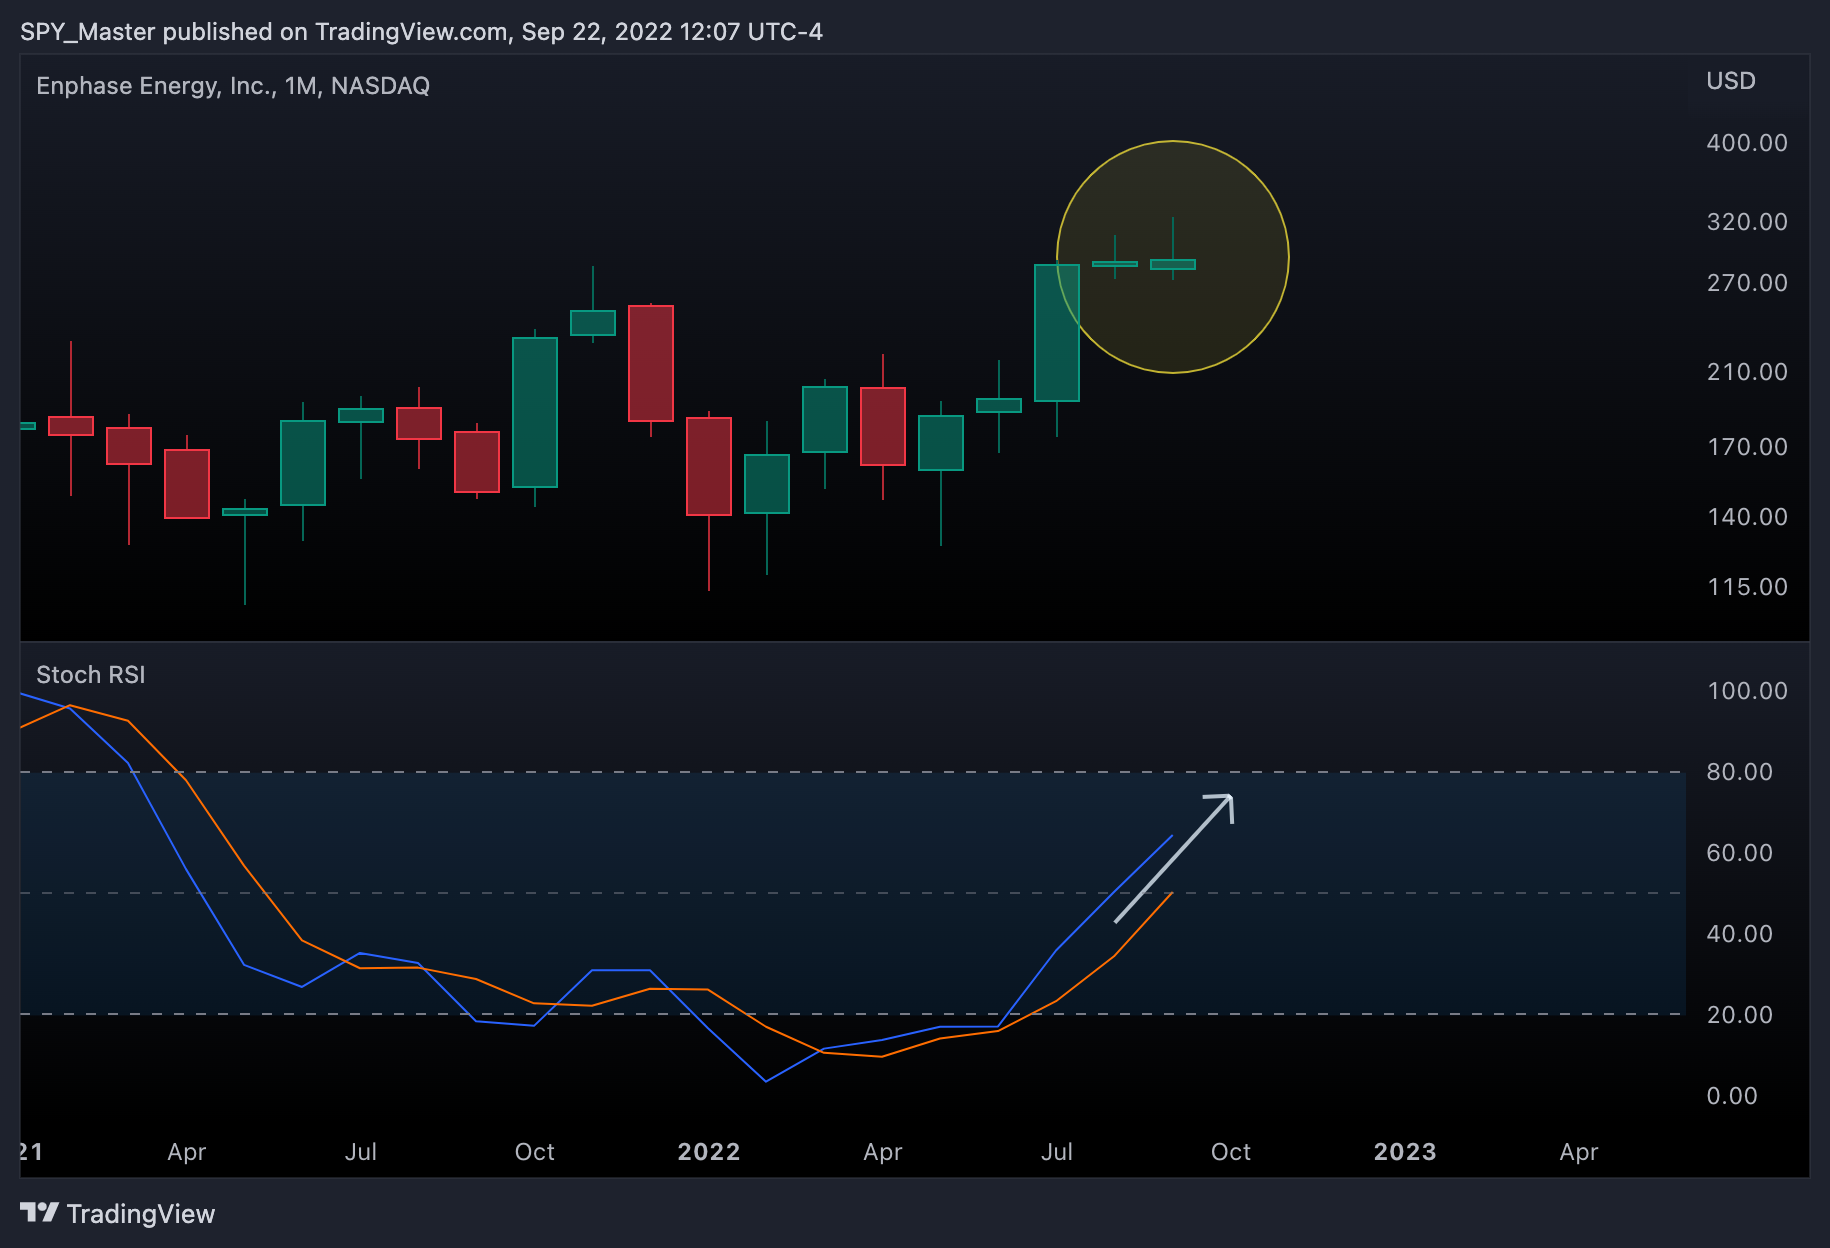Viewport: 1830px width, 1248px height.
Task: Click the Oct label right of the 2022 Jul label
Action: (1231, 1152)
